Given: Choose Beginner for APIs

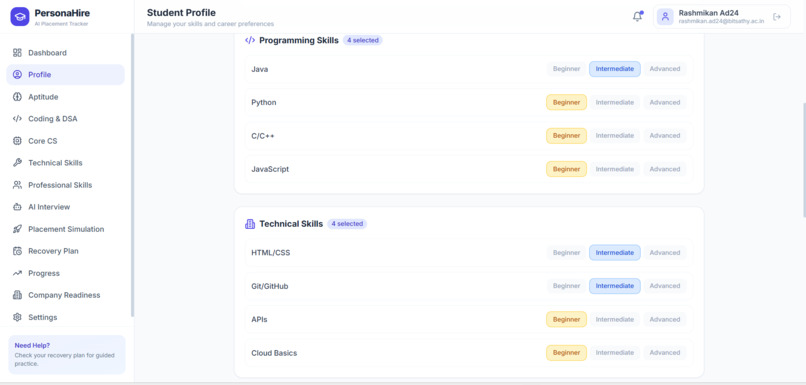Looking at the screenshot, I should [x=566, y=319].
